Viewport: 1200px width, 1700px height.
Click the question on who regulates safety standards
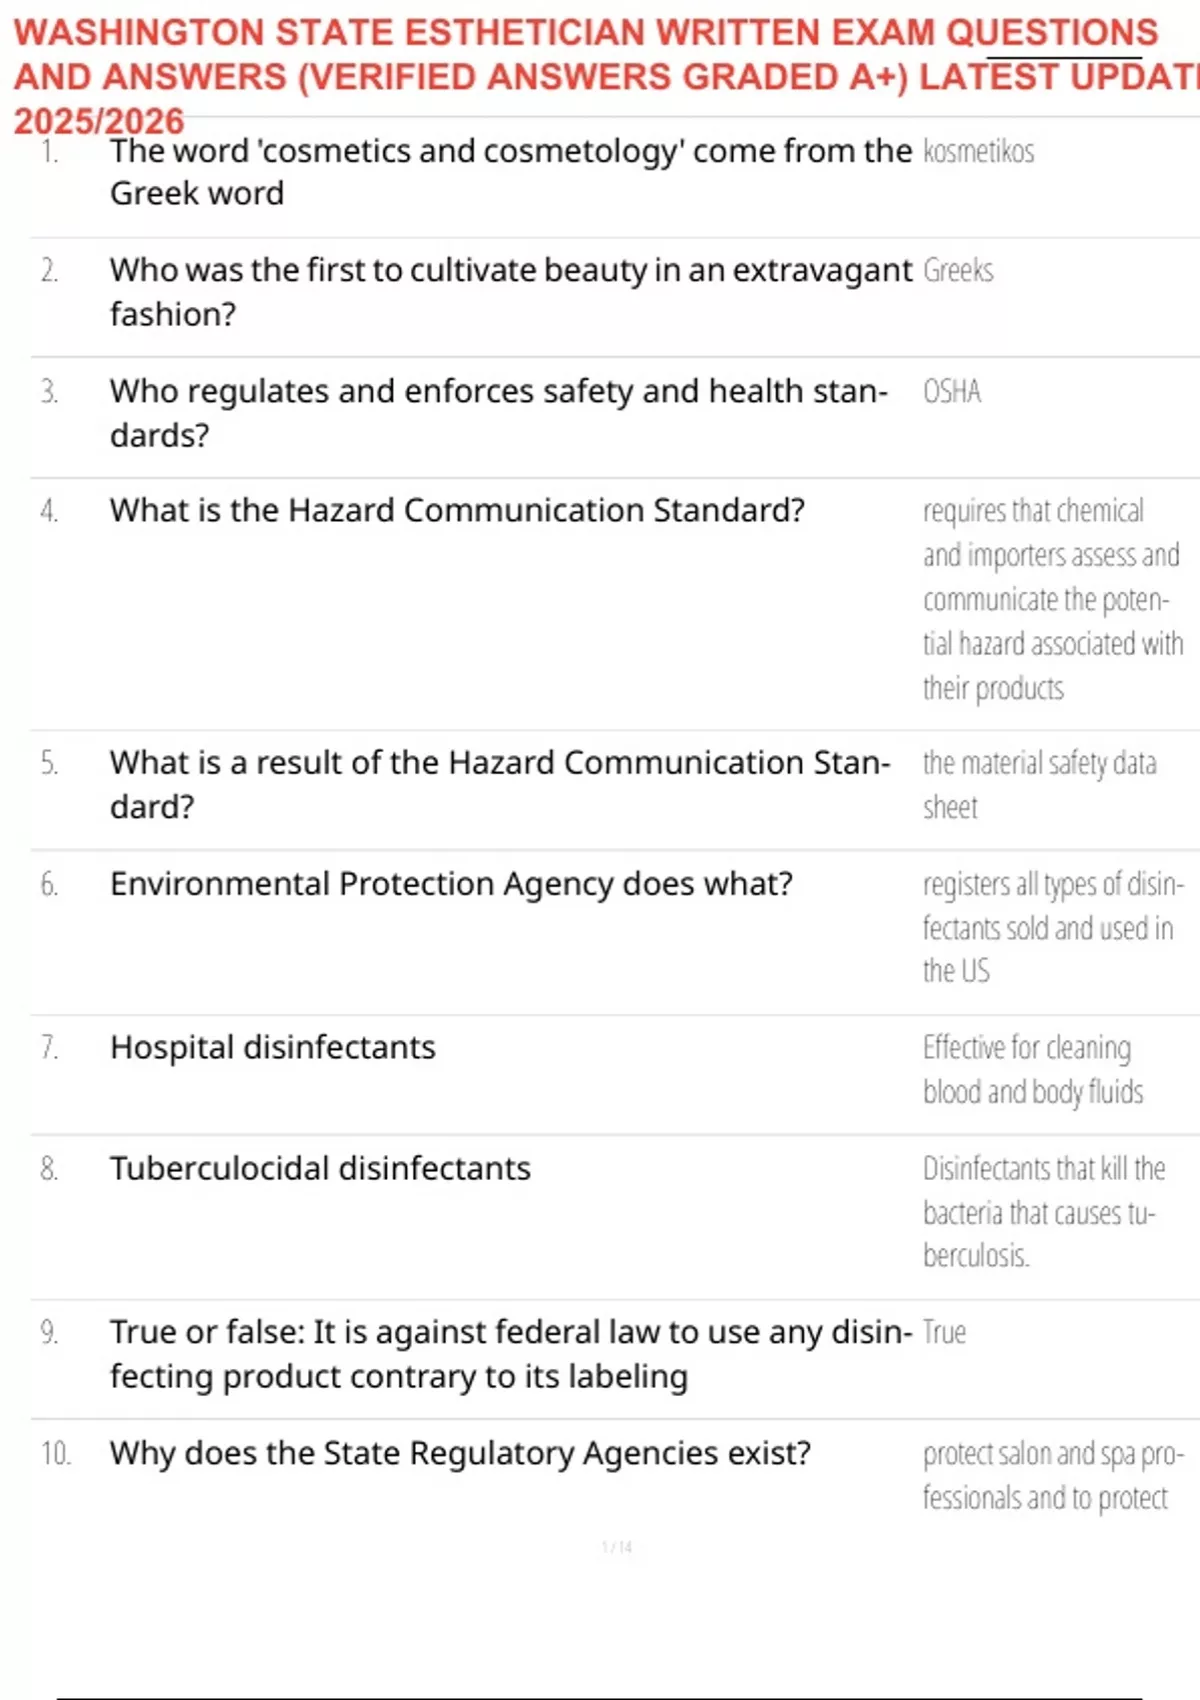tap(498, 412)
